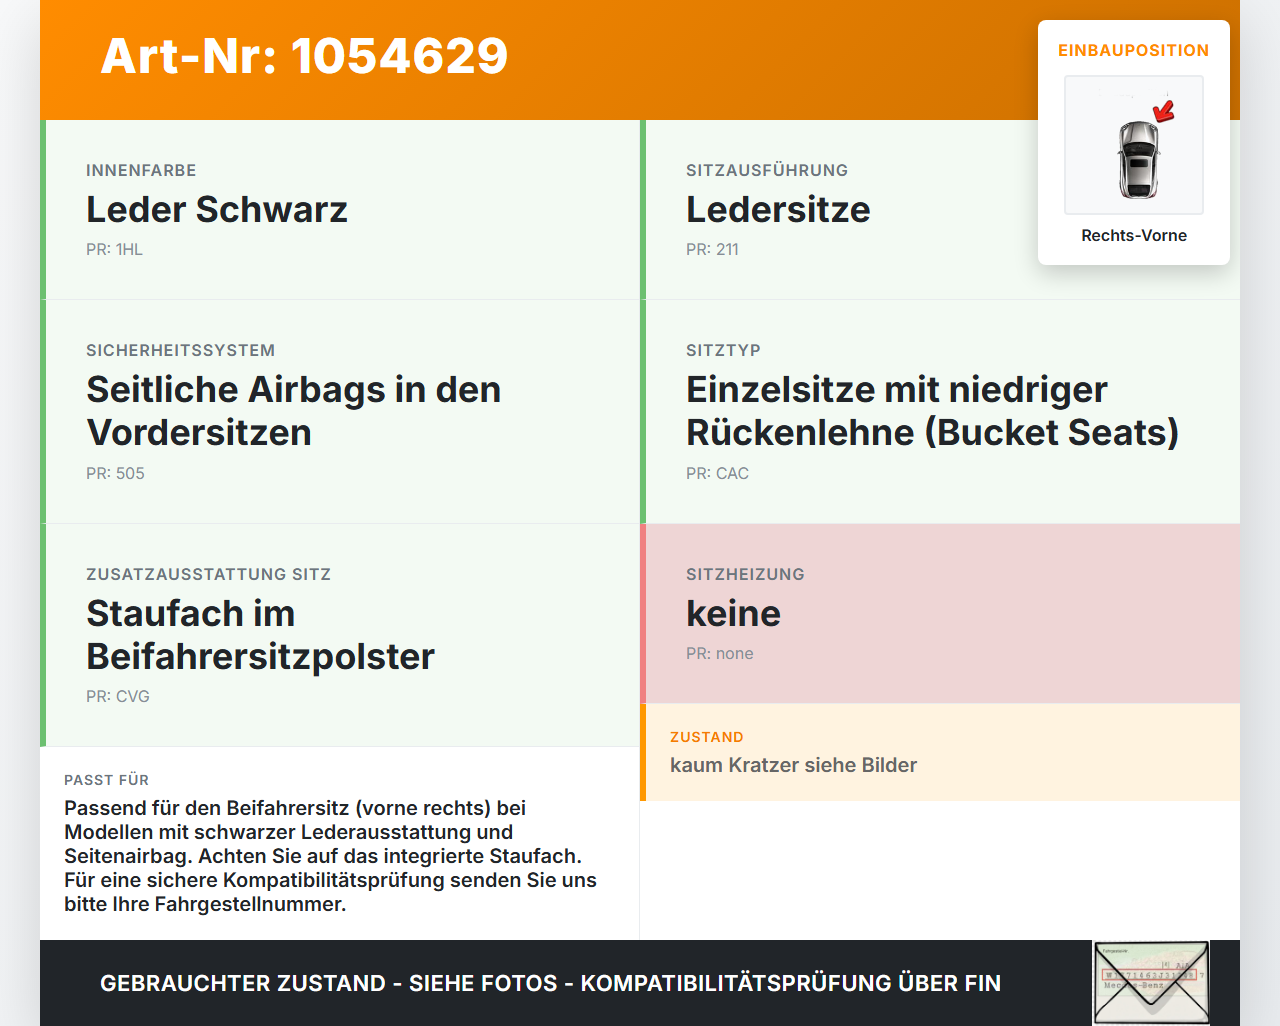Open the envelope document thumbnail in footer
This screenshot has height=1026, width=1280.
[1151, 983]
